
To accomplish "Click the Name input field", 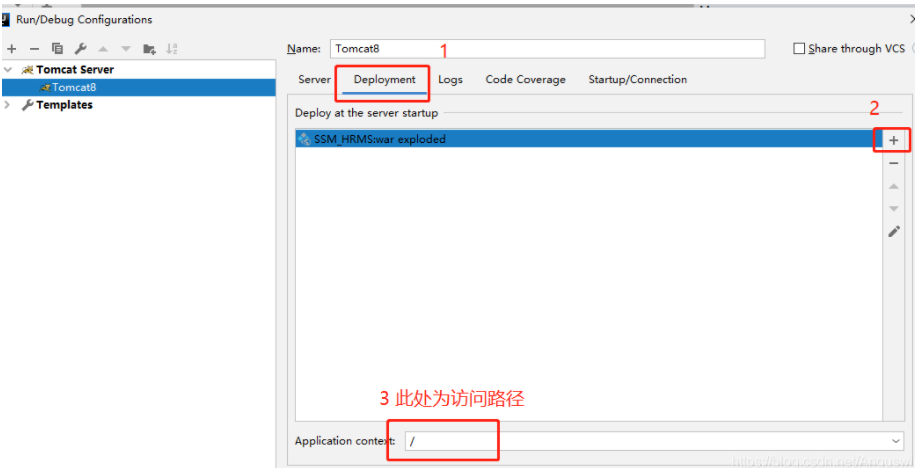I will [547, 49].
